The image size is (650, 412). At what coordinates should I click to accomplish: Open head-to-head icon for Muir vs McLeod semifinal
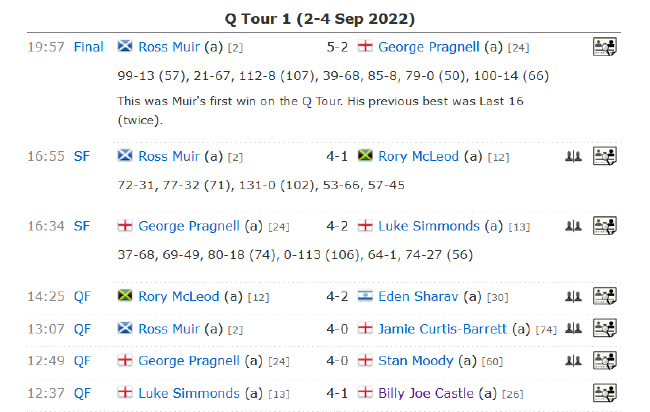pos(573,157)
